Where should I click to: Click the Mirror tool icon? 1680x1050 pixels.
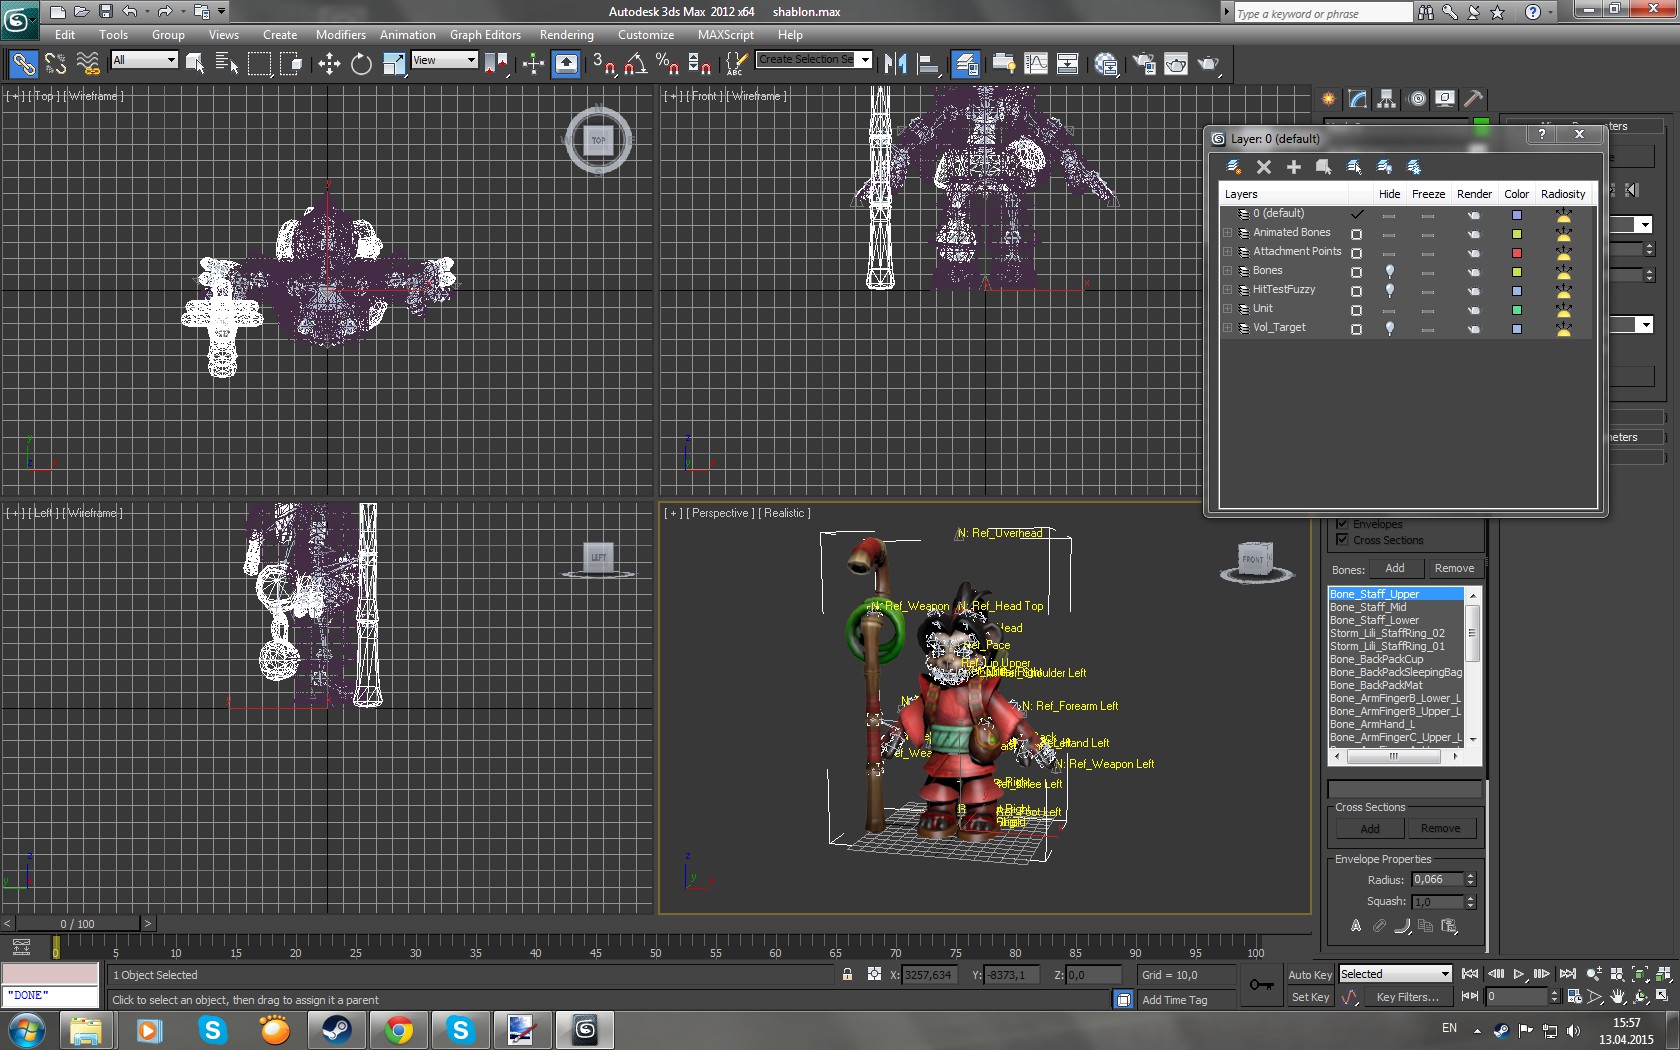tap(895, 64)
